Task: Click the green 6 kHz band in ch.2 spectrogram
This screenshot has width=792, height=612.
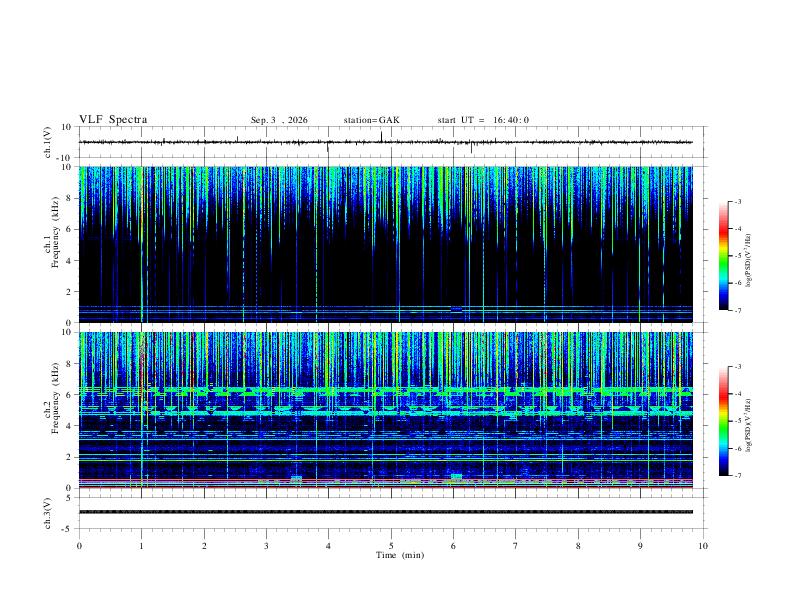Action: pos(385,390)
